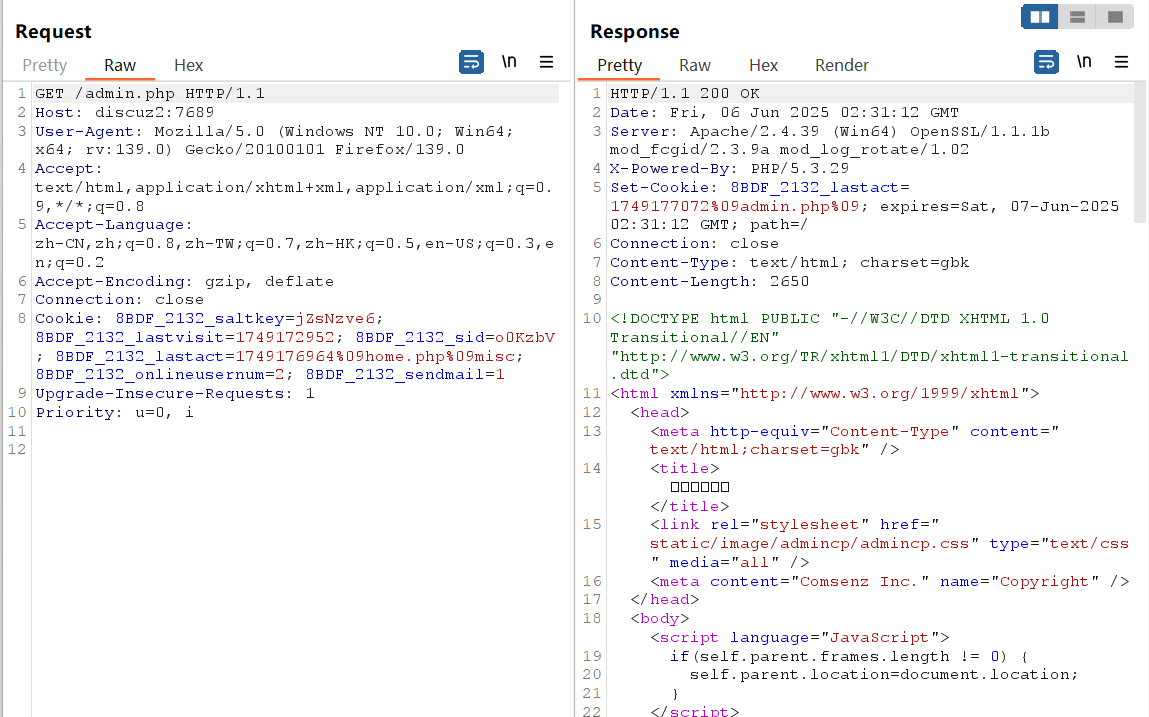This screenshot has height=717, width=1149.
Task: Click the <title> opening tag
Action: pos(685,468)
